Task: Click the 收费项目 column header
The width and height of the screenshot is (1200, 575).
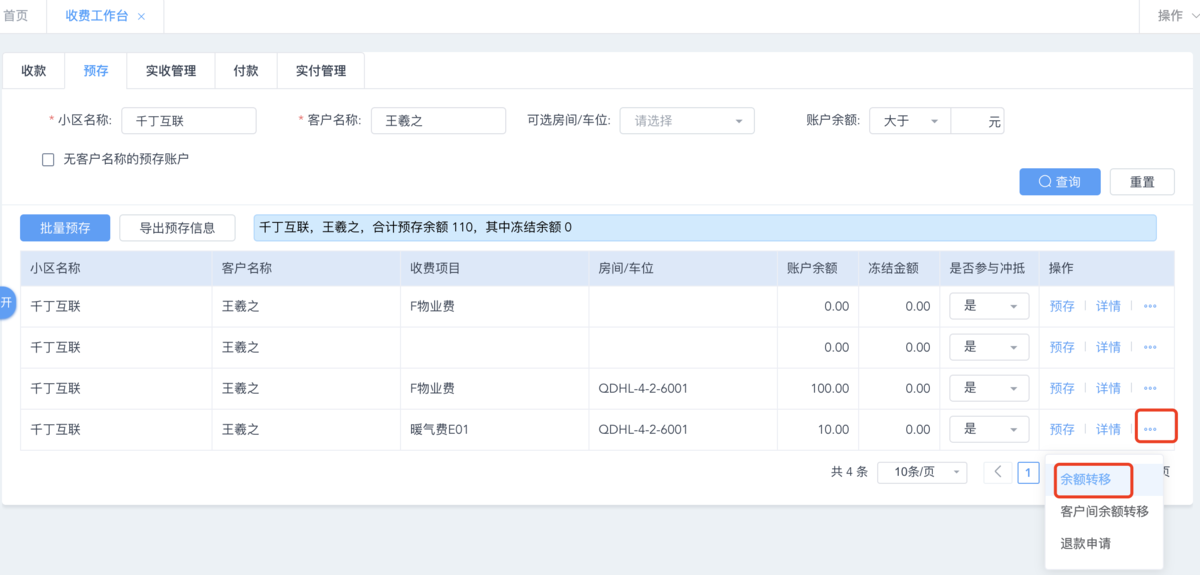Action: [495, 268]
